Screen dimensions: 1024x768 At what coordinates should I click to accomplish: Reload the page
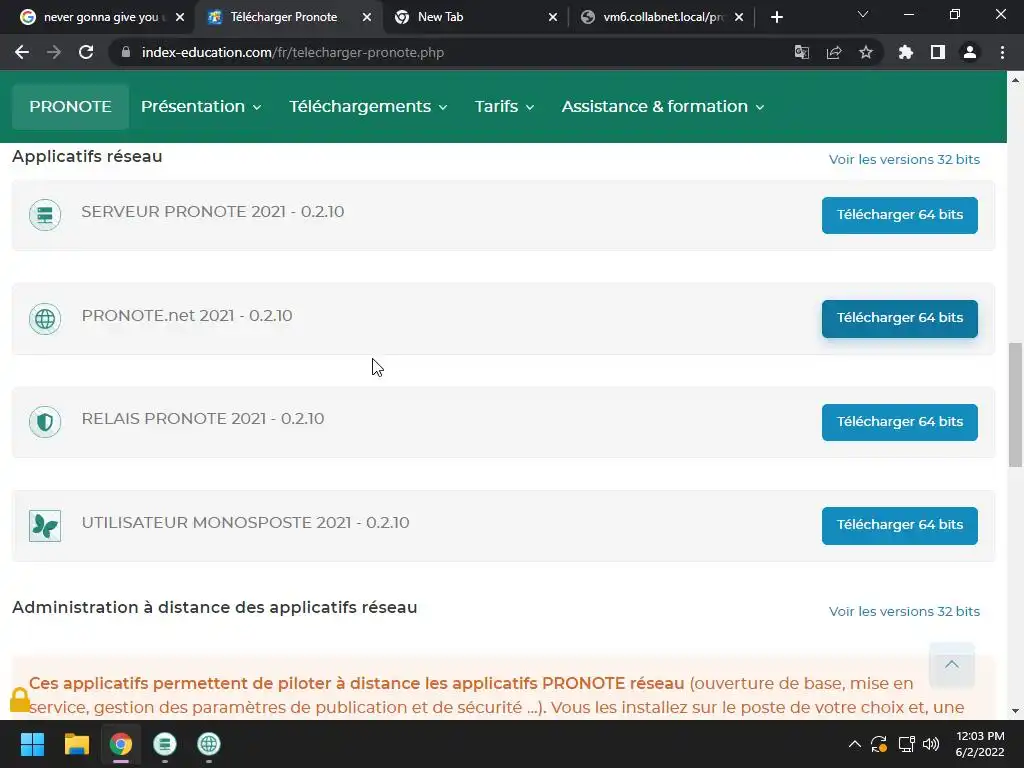point(86,52)
